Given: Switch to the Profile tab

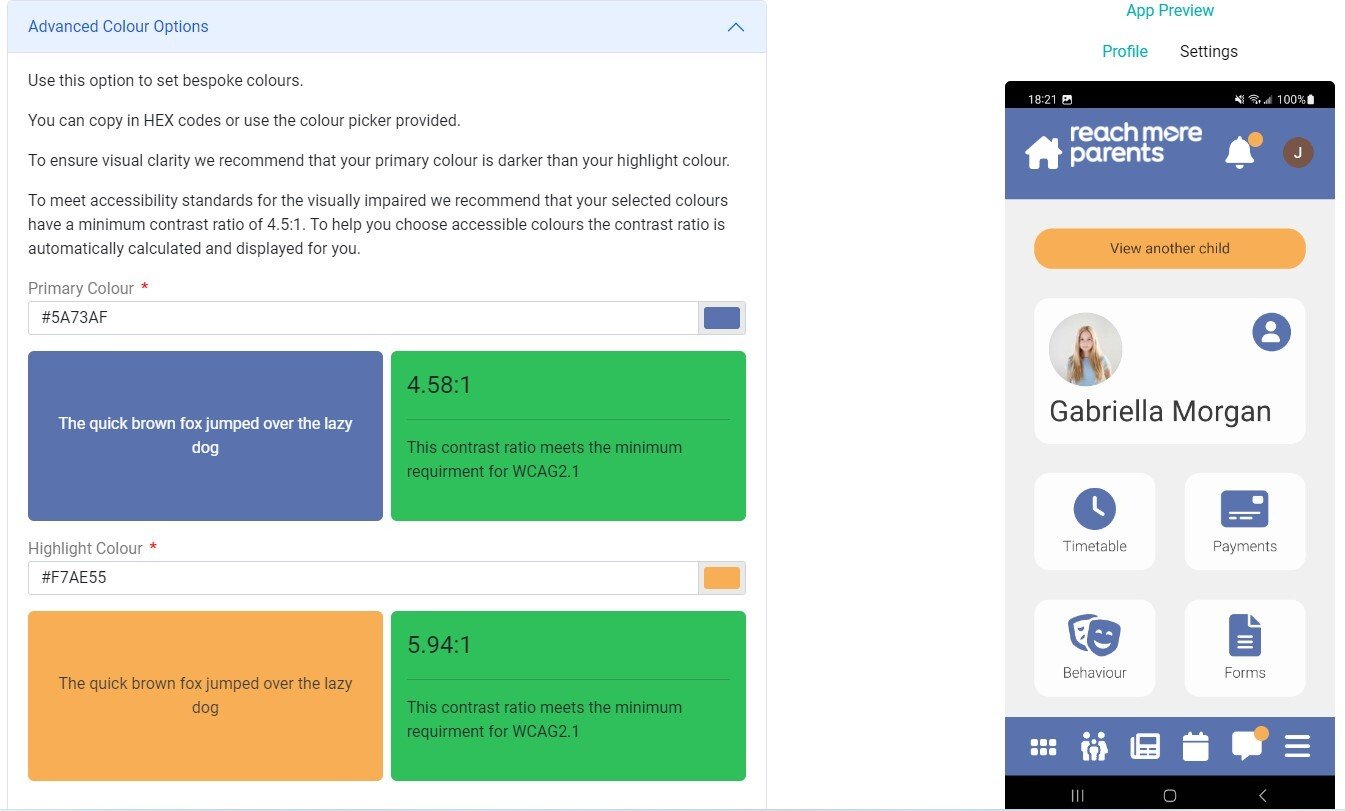Looking at the screenshot, I should point(1124,52).
